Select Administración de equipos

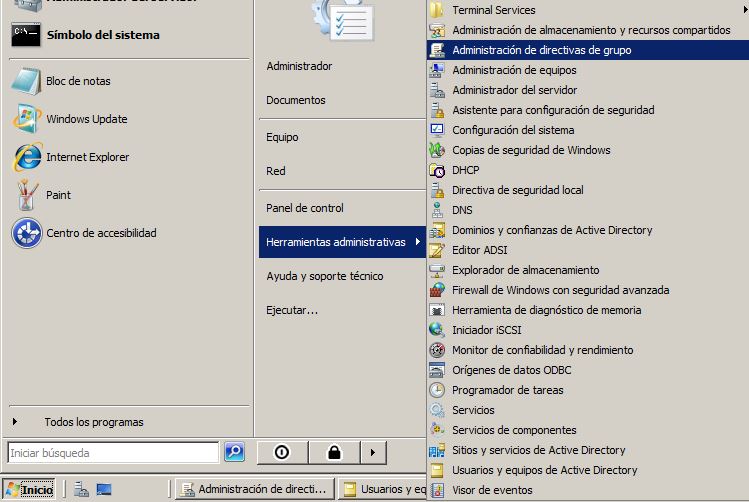(x=588, y=70)
